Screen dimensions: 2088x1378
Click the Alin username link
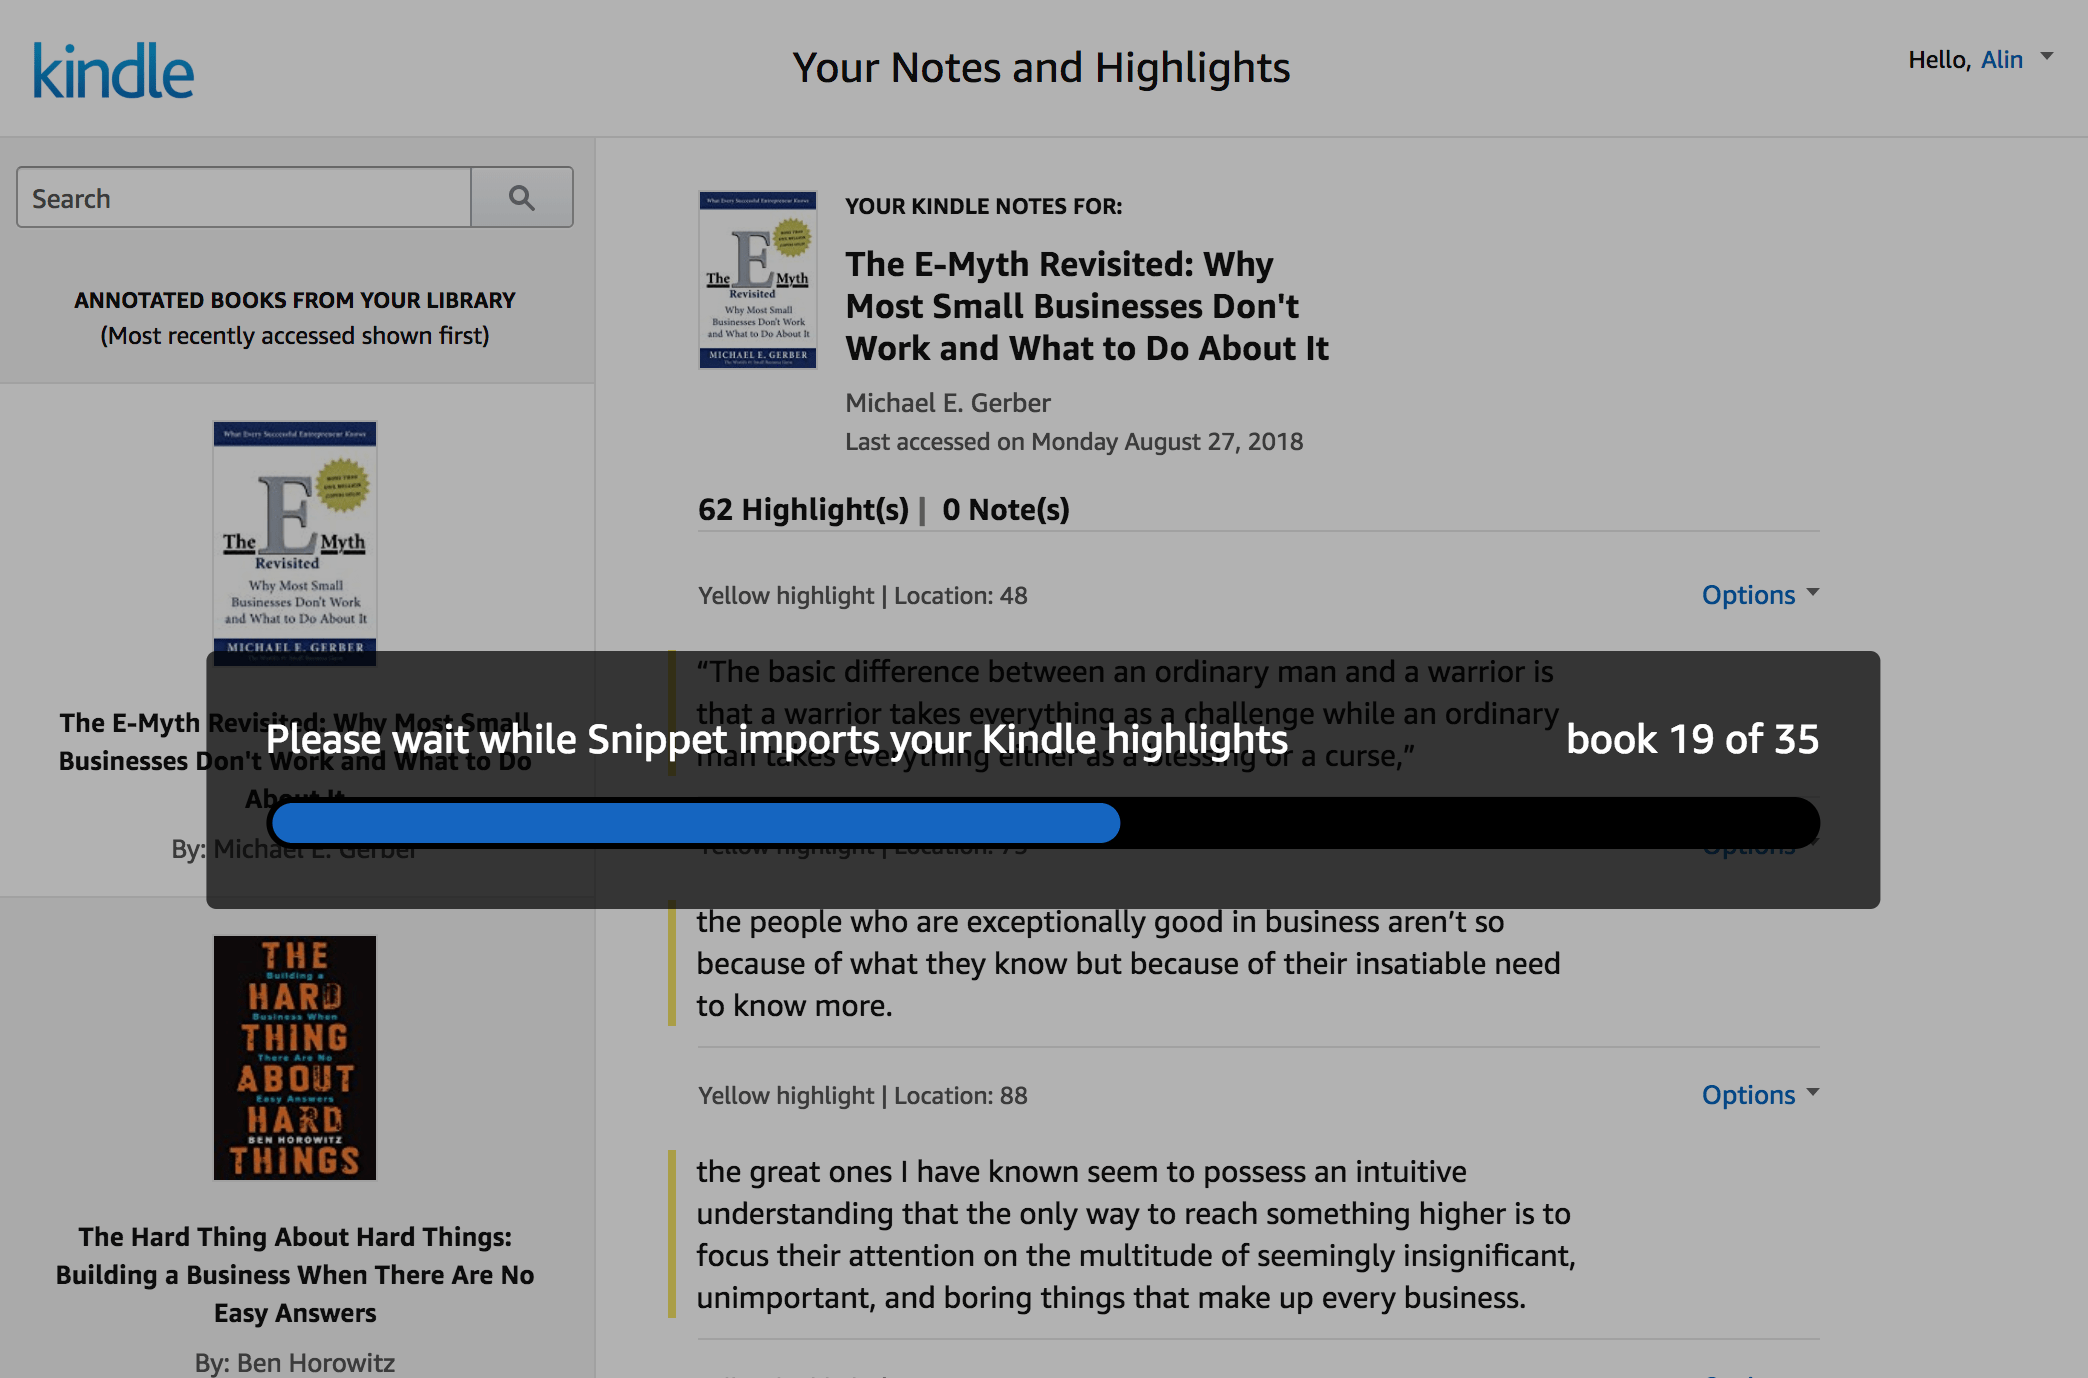(2001, 58)
